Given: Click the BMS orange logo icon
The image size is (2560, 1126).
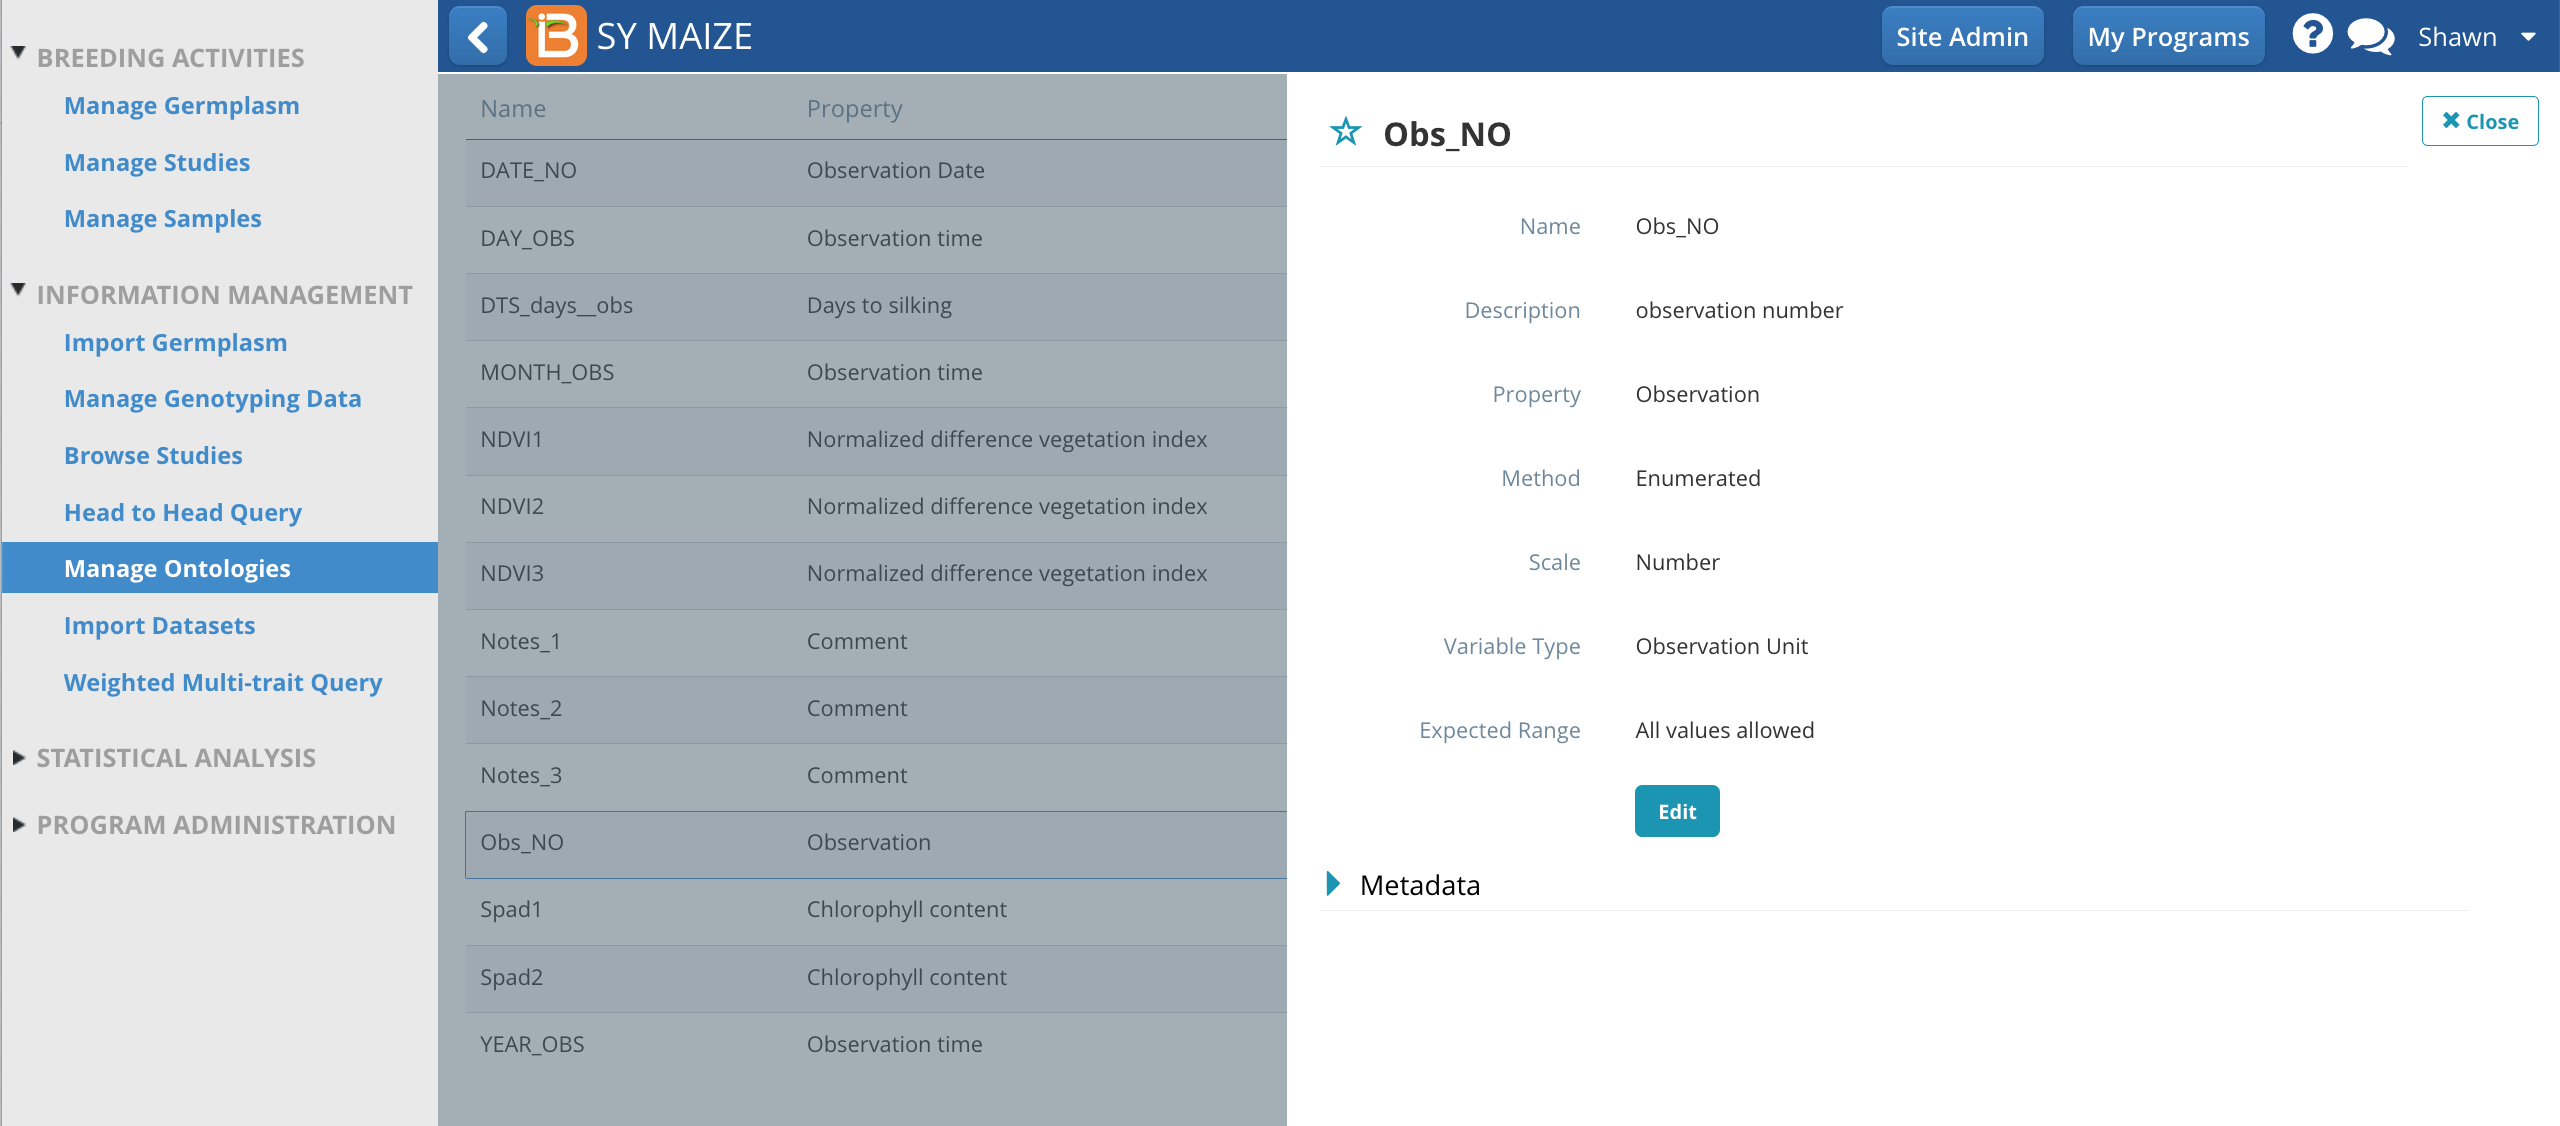Looking at the screenshot, I should [556, 37].
